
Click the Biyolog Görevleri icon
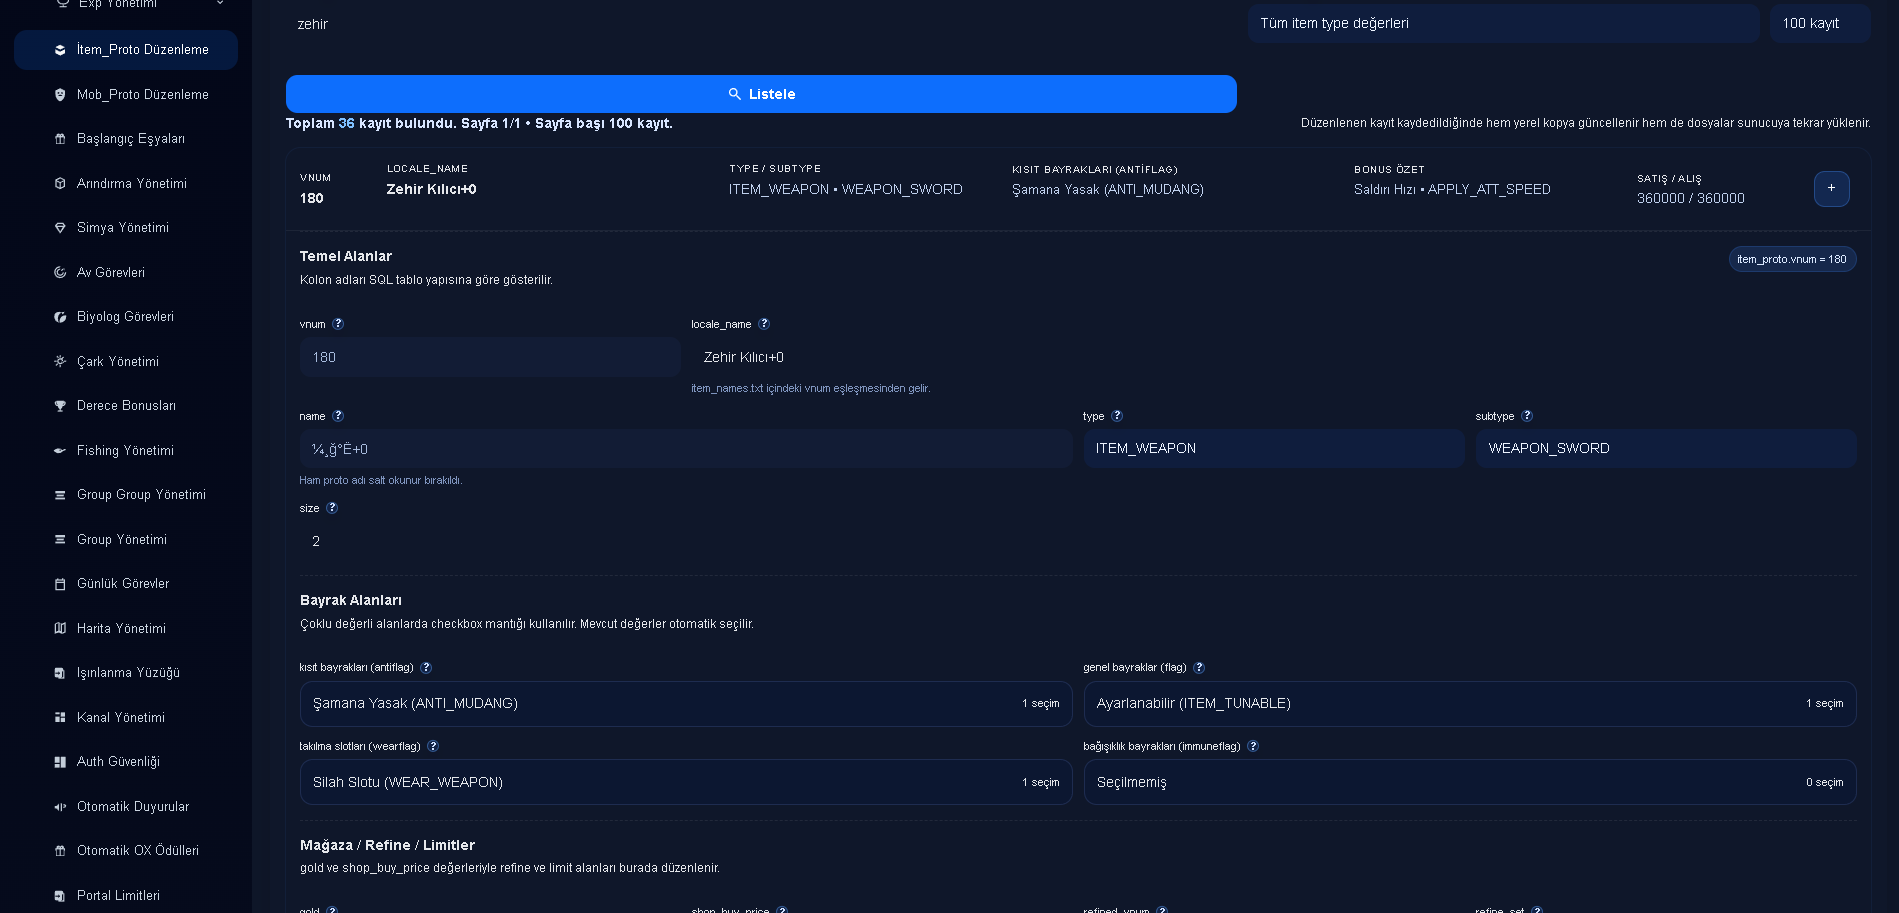pos(60,317)
